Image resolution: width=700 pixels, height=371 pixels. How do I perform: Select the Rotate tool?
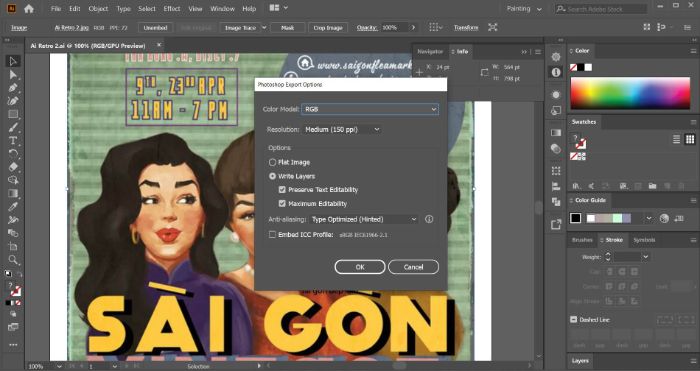tap(13, 154)
